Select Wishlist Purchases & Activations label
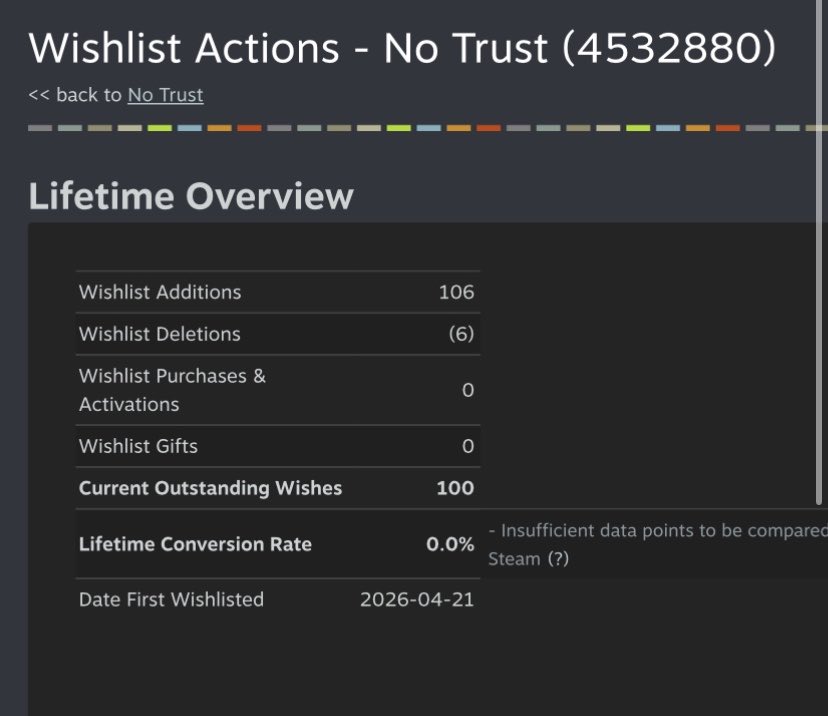The height and width of the screenshot is (716, 828). click(x=172, y=390)
